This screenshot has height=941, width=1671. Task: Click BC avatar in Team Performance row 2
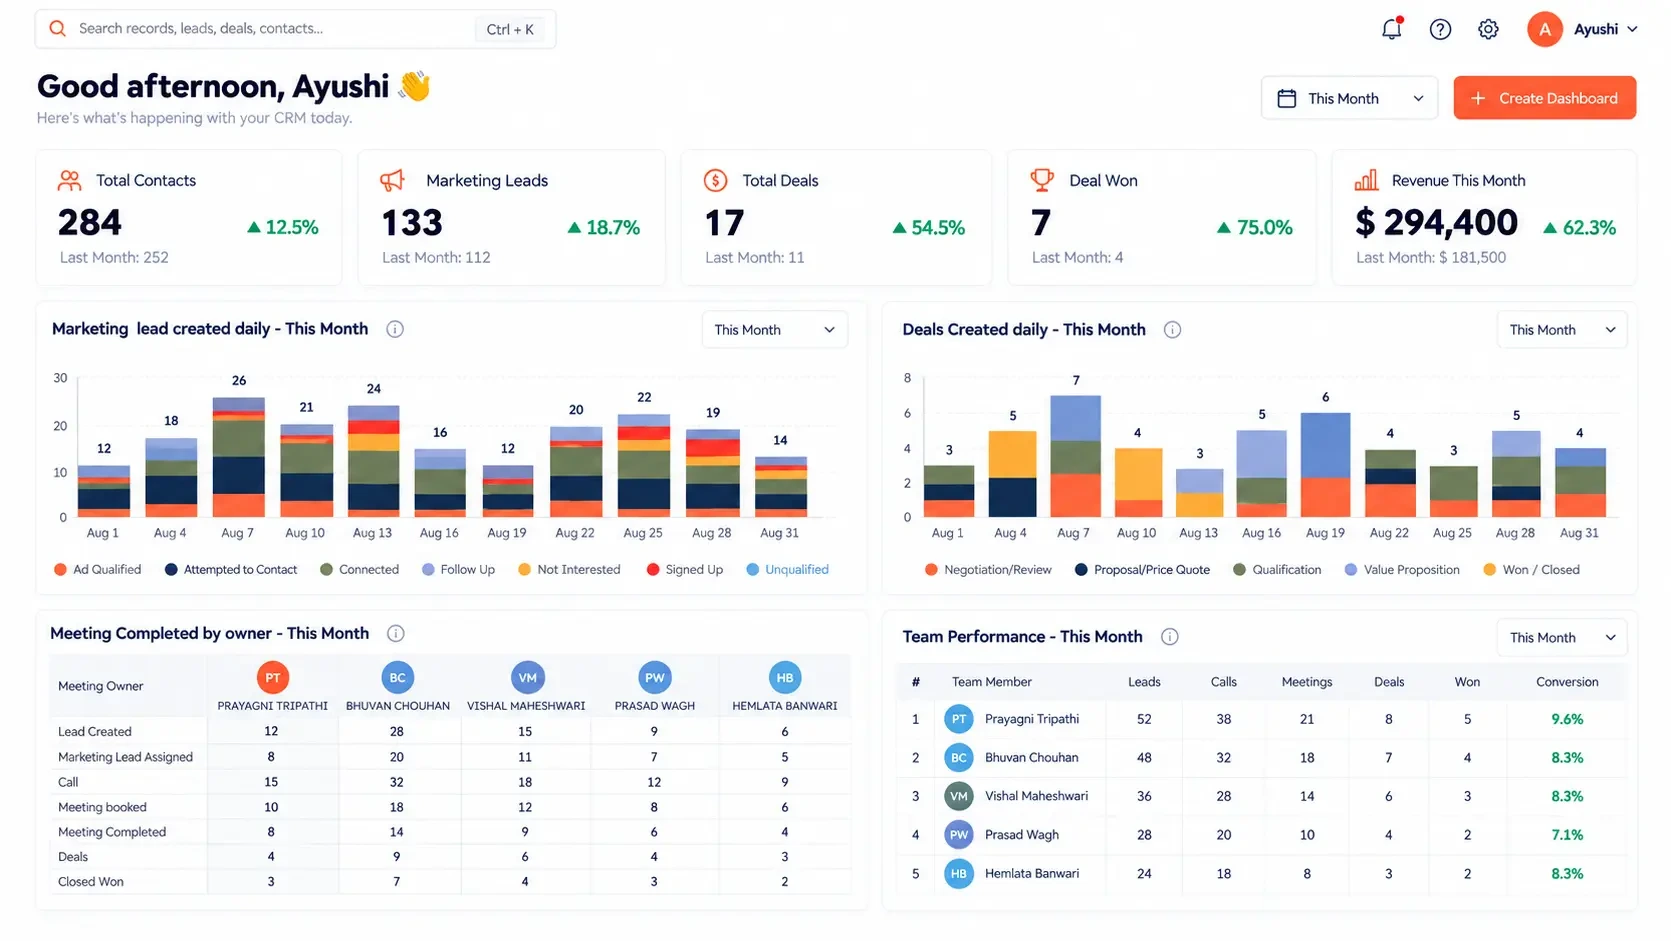[959, 758]
